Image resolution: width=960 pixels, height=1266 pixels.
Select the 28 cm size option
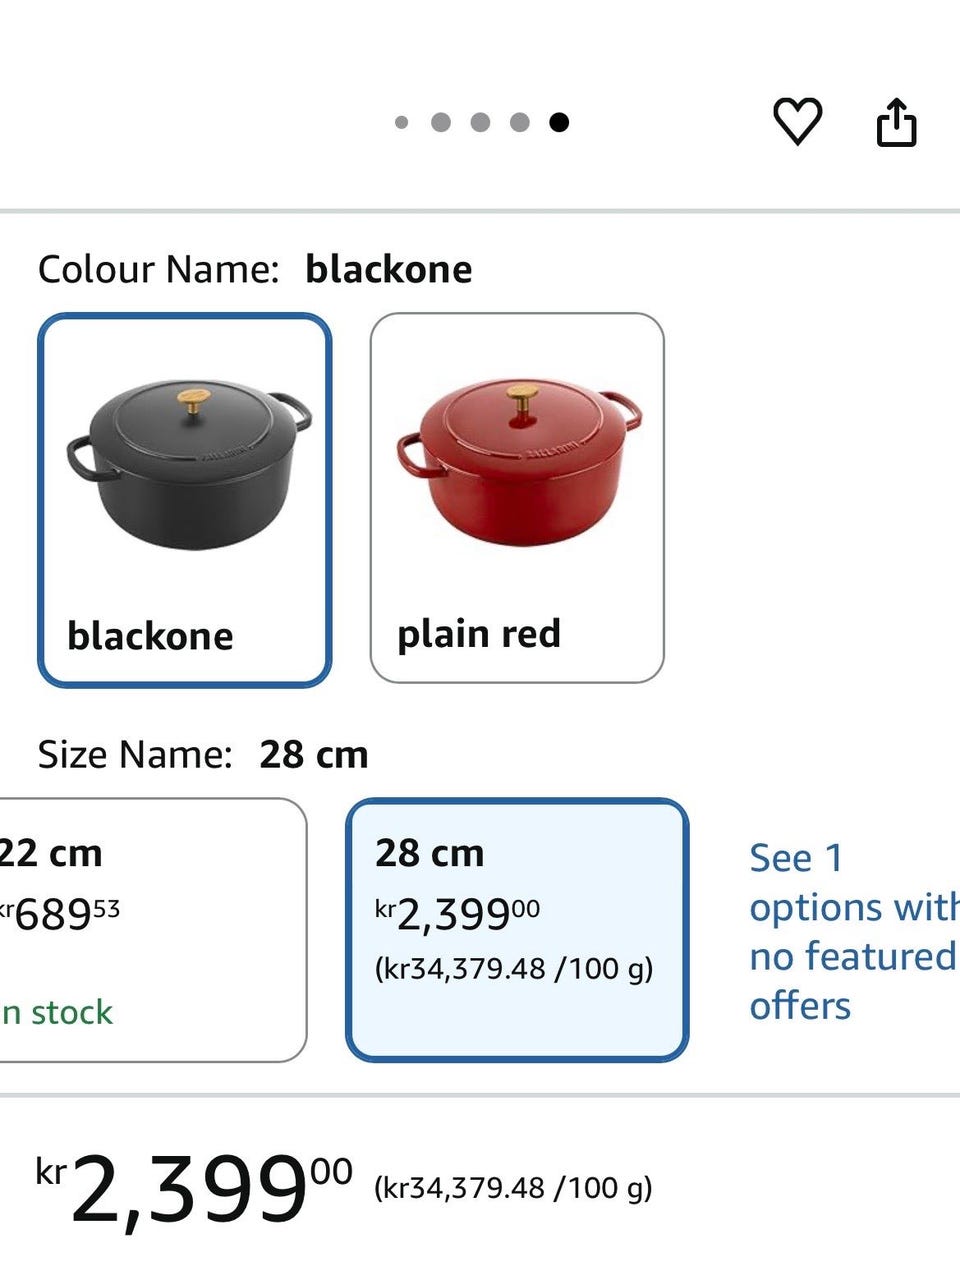pos(516,929)
